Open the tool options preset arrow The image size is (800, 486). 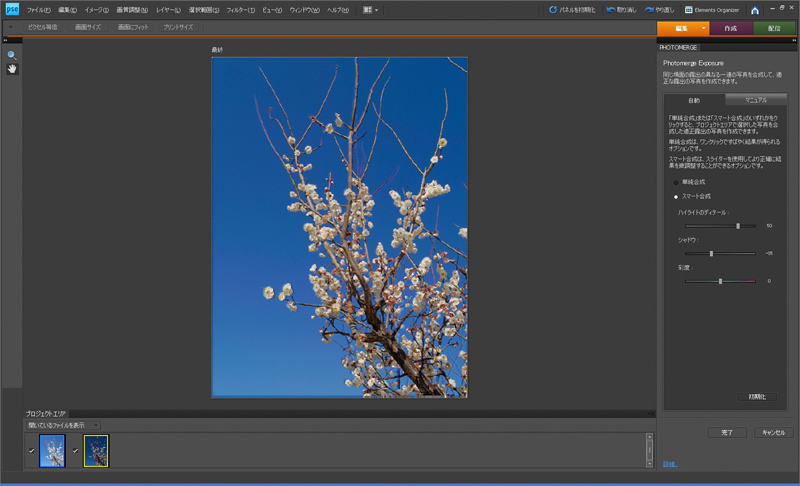pos(10,27)
